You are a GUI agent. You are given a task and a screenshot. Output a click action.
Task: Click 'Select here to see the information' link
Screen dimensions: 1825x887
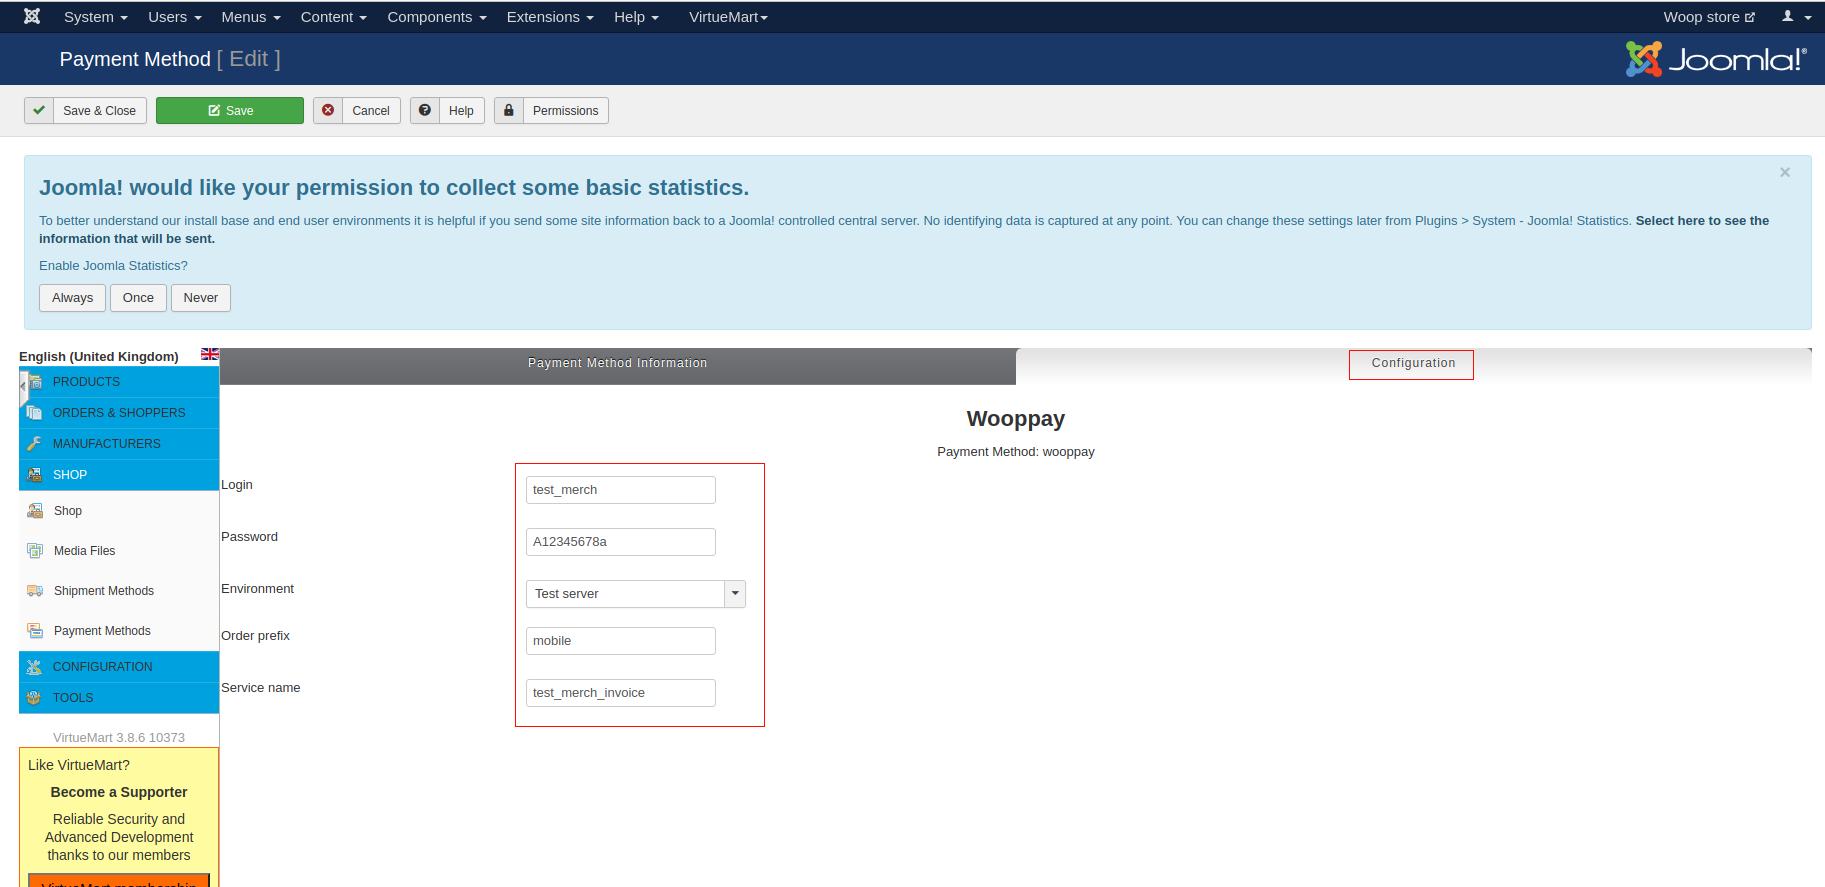[1702, 221]
